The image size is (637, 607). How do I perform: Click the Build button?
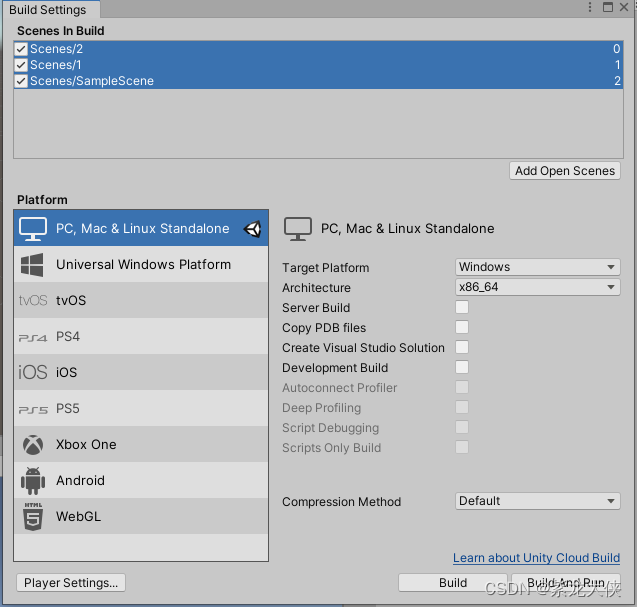[x=453, y=583]
